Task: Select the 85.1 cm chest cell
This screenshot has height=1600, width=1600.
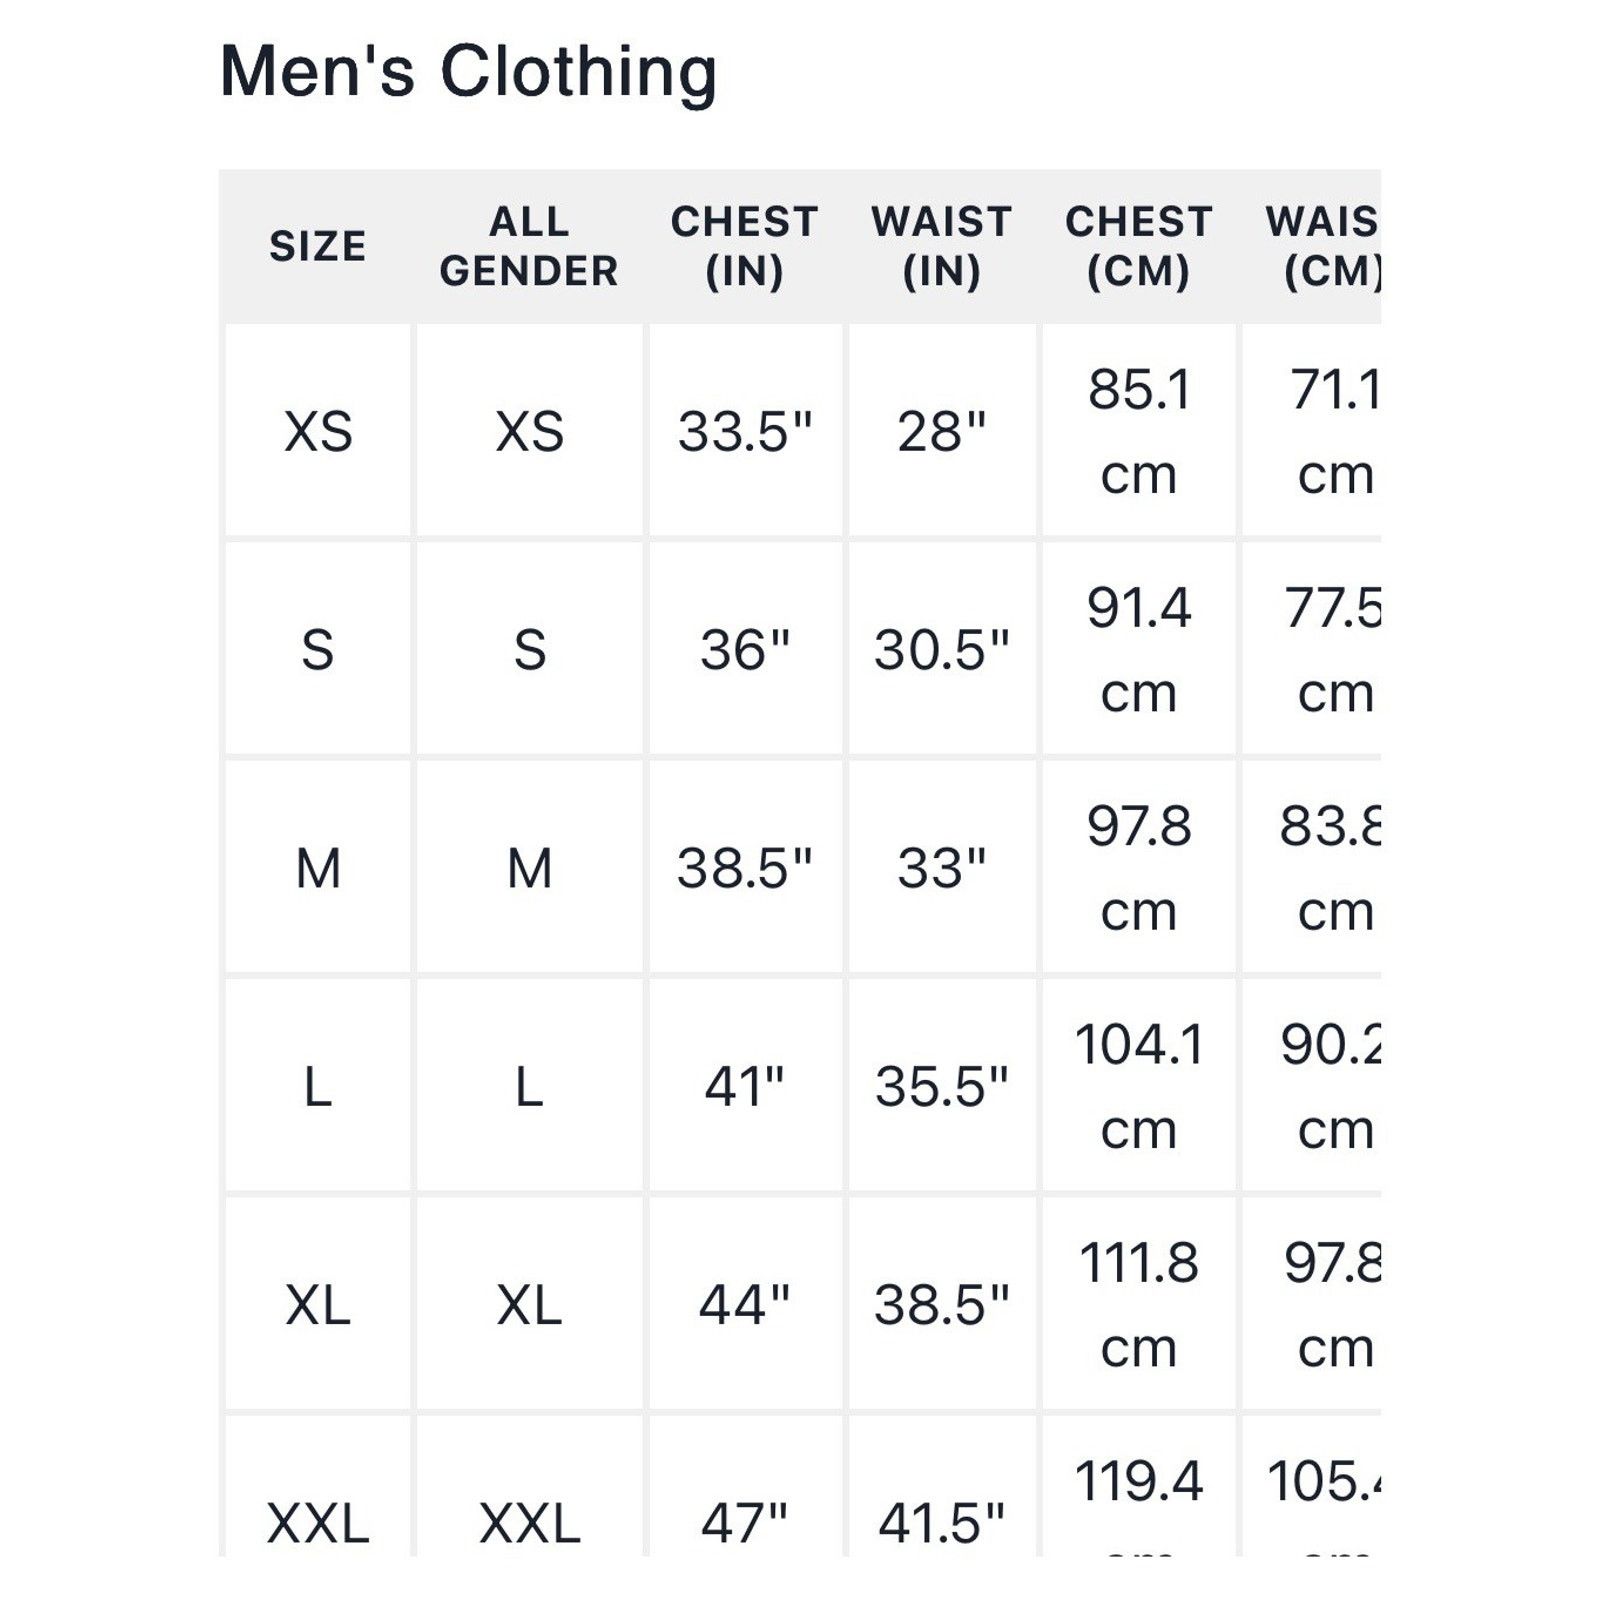Action: [x=1139, y=432]
